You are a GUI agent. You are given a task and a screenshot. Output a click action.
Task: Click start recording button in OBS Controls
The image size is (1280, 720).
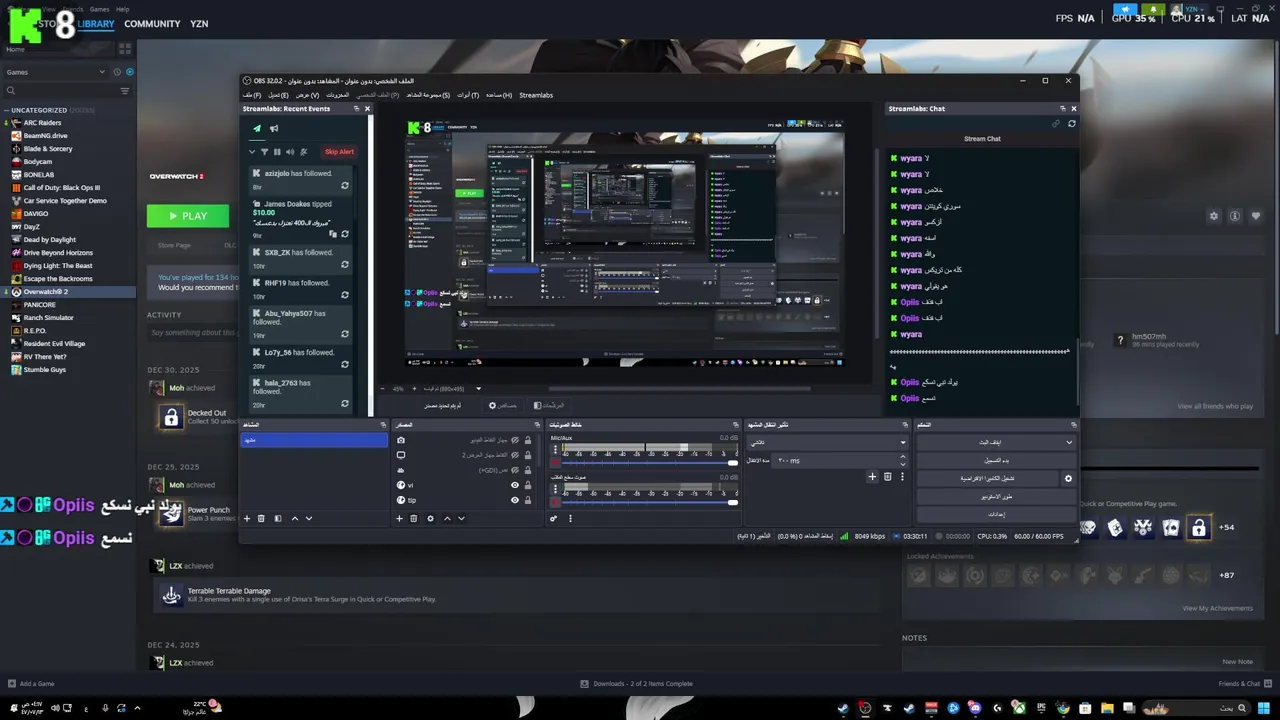(x=997, y=460)
